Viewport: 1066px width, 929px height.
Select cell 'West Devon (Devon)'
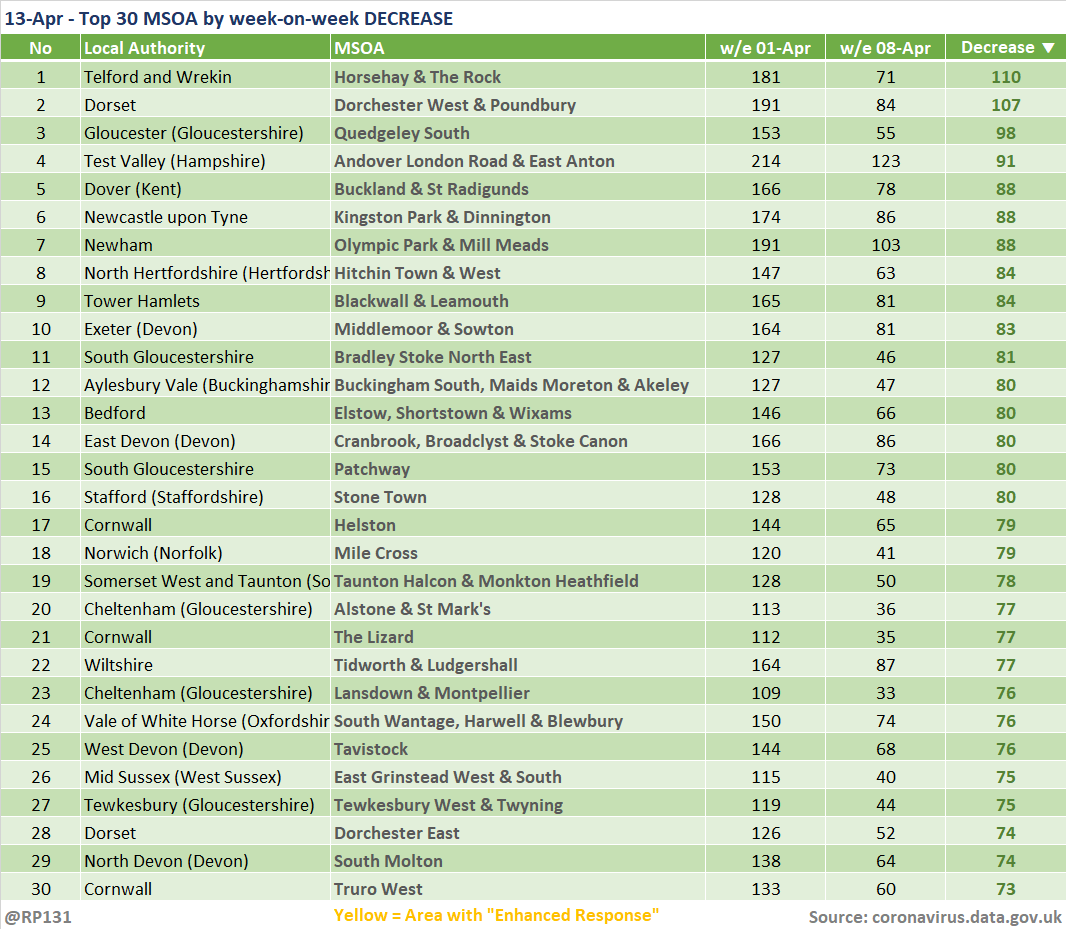click(x=205, y=749)
